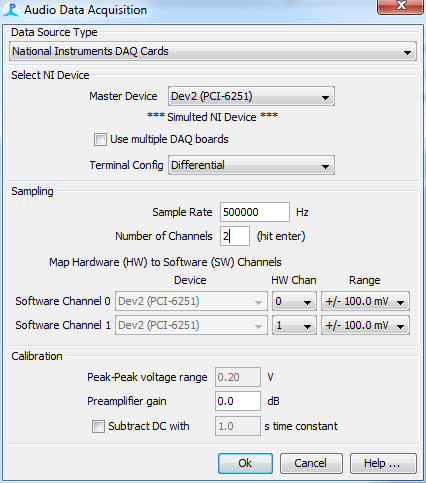The image size is (426, 483).
Task: Click the Cancel button
Action: coord(311,463)
